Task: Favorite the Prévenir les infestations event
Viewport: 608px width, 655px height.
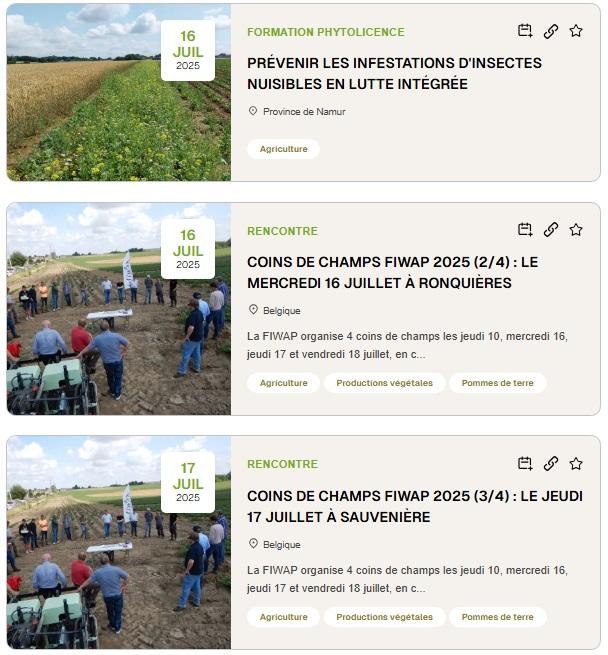Action: (576, 31)
